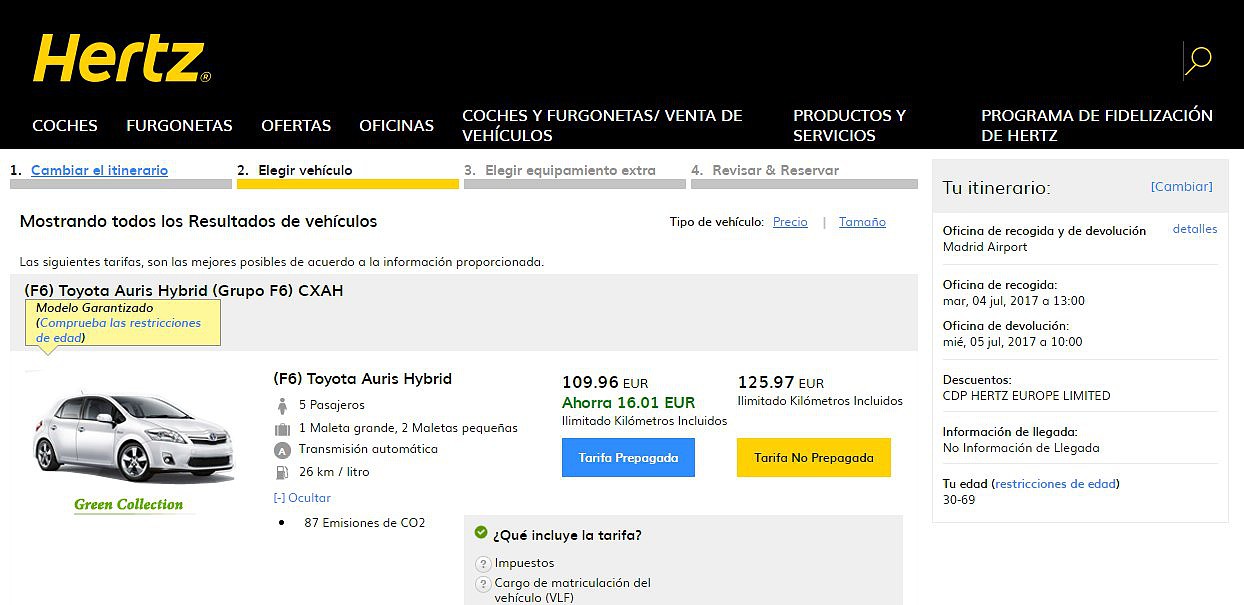The height and width of the screenshot is (605, 1244).
Task: Open the Productos y Servicios menu
Action: [x=850, y=126]
